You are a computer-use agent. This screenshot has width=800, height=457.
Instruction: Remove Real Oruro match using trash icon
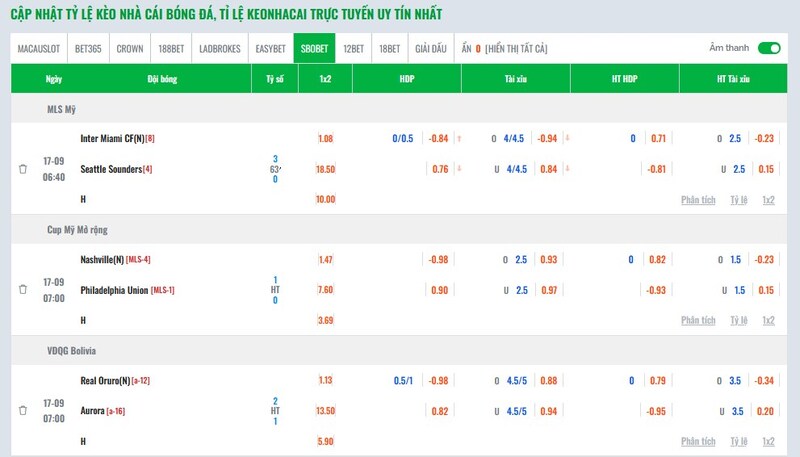pyautogui.click(x=22, y=410)
